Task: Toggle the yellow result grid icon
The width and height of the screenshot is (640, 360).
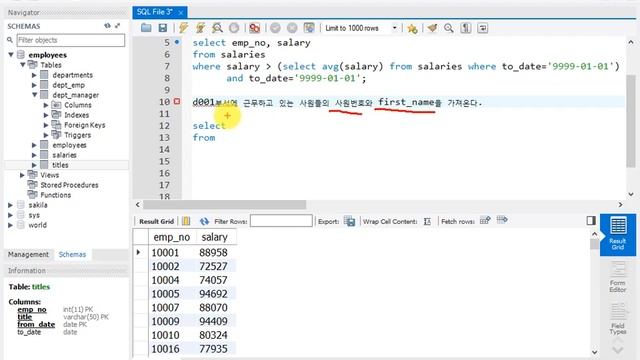Action: point(186,221)
